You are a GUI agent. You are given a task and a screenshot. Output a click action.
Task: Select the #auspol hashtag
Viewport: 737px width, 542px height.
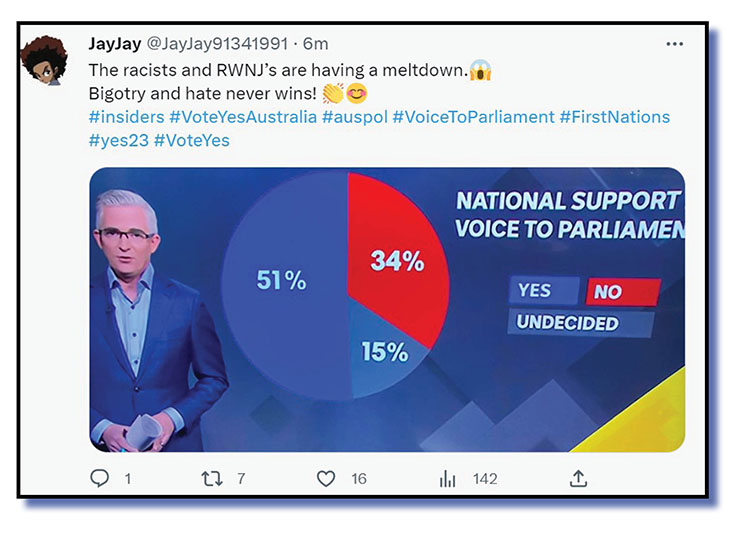pos(354,117)
